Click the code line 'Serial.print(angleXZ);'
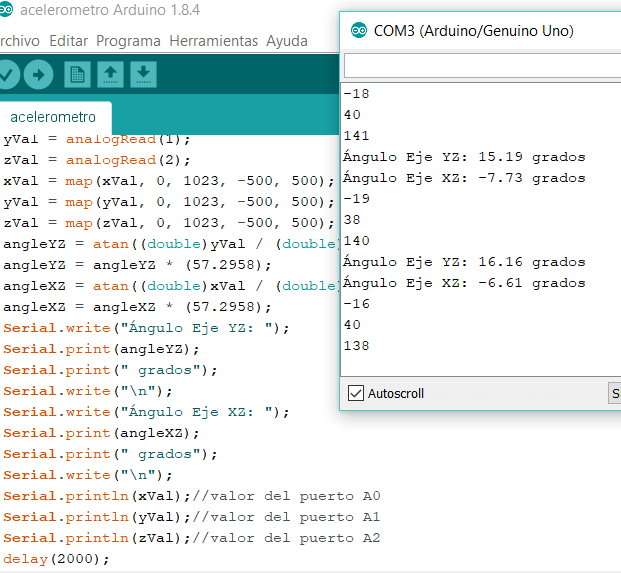 (x=101, y=433)
